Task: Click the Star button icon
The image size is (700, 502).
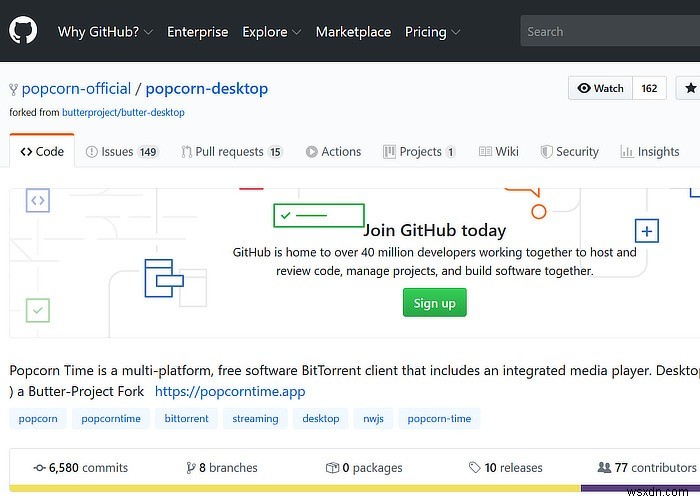Action: (690, 88)
